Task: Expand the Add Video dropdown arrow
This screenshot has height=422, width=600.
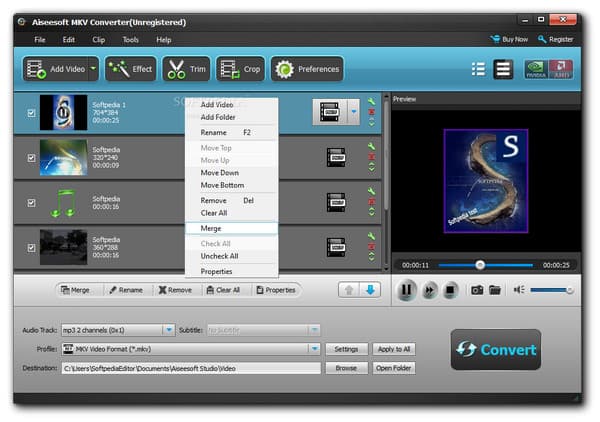Action: 93,69
